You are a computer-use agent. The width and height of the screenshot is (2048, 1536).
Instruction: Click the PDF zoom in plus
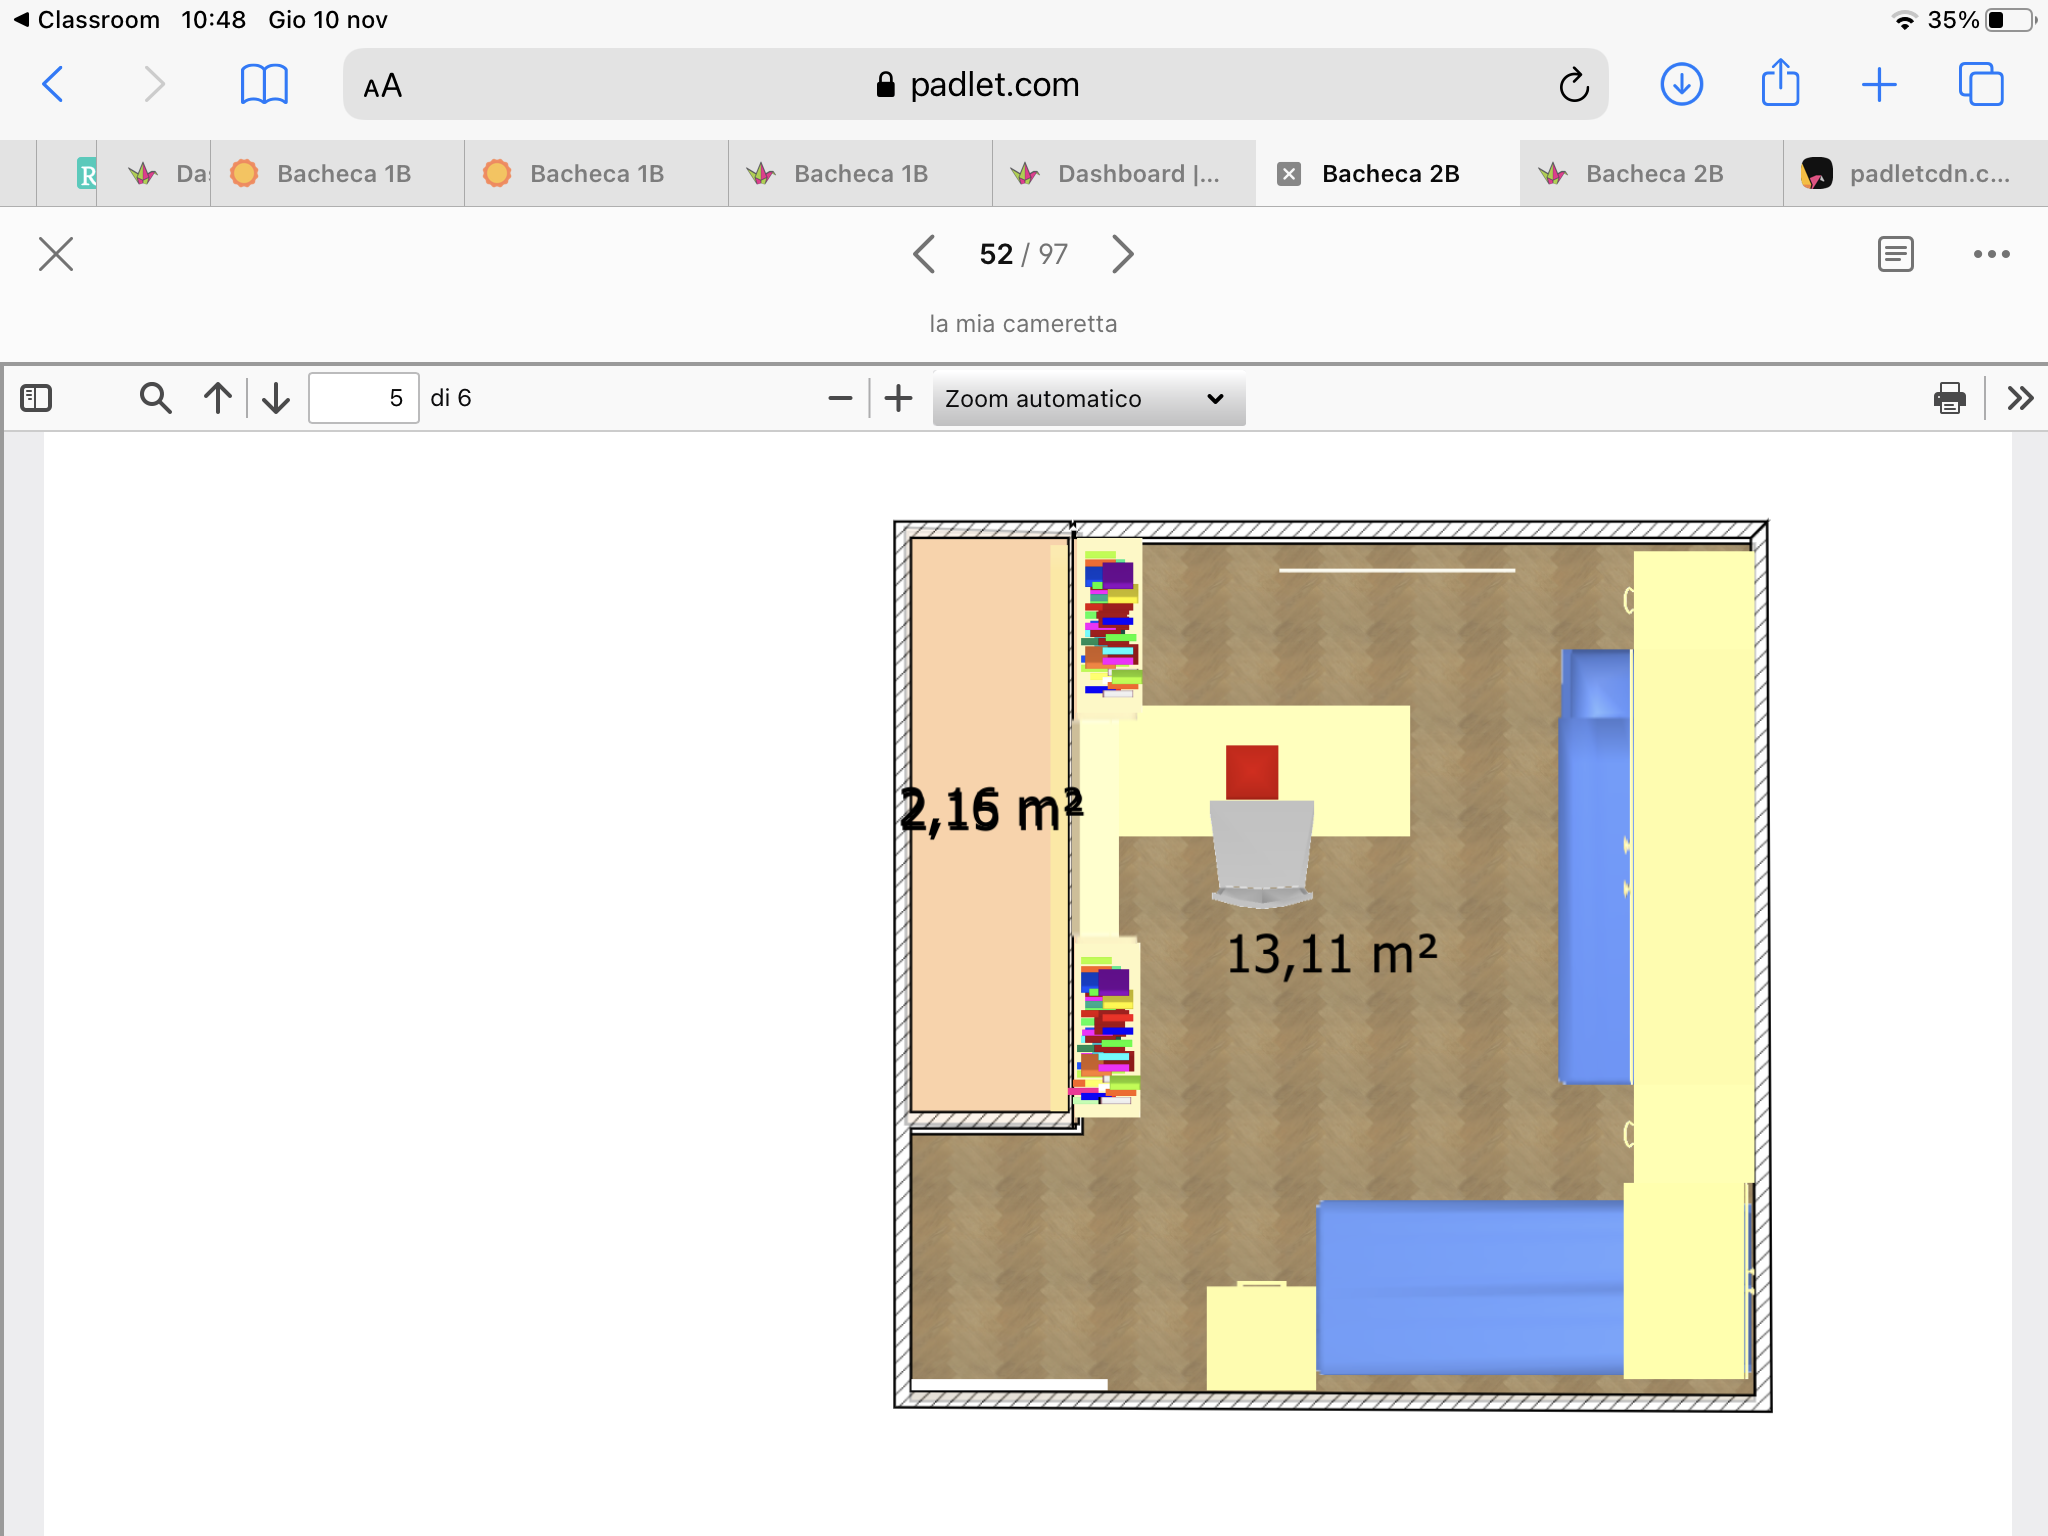[899, 398]
